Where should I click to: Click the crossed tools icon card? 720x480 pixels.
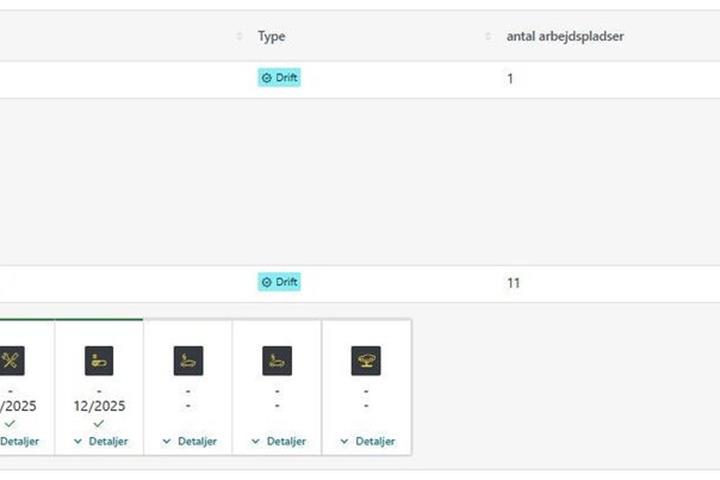pos(11,361)
